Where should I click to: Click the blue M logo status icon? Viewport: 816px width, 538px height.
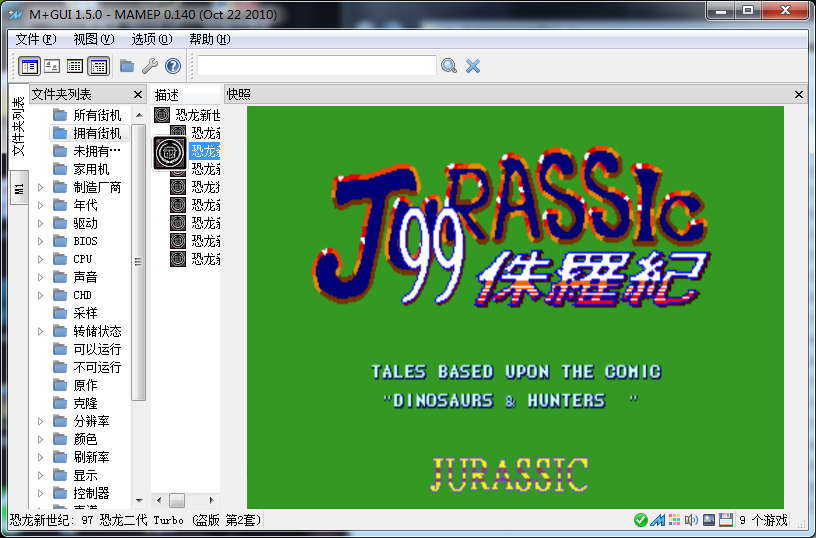coord(658,520)
